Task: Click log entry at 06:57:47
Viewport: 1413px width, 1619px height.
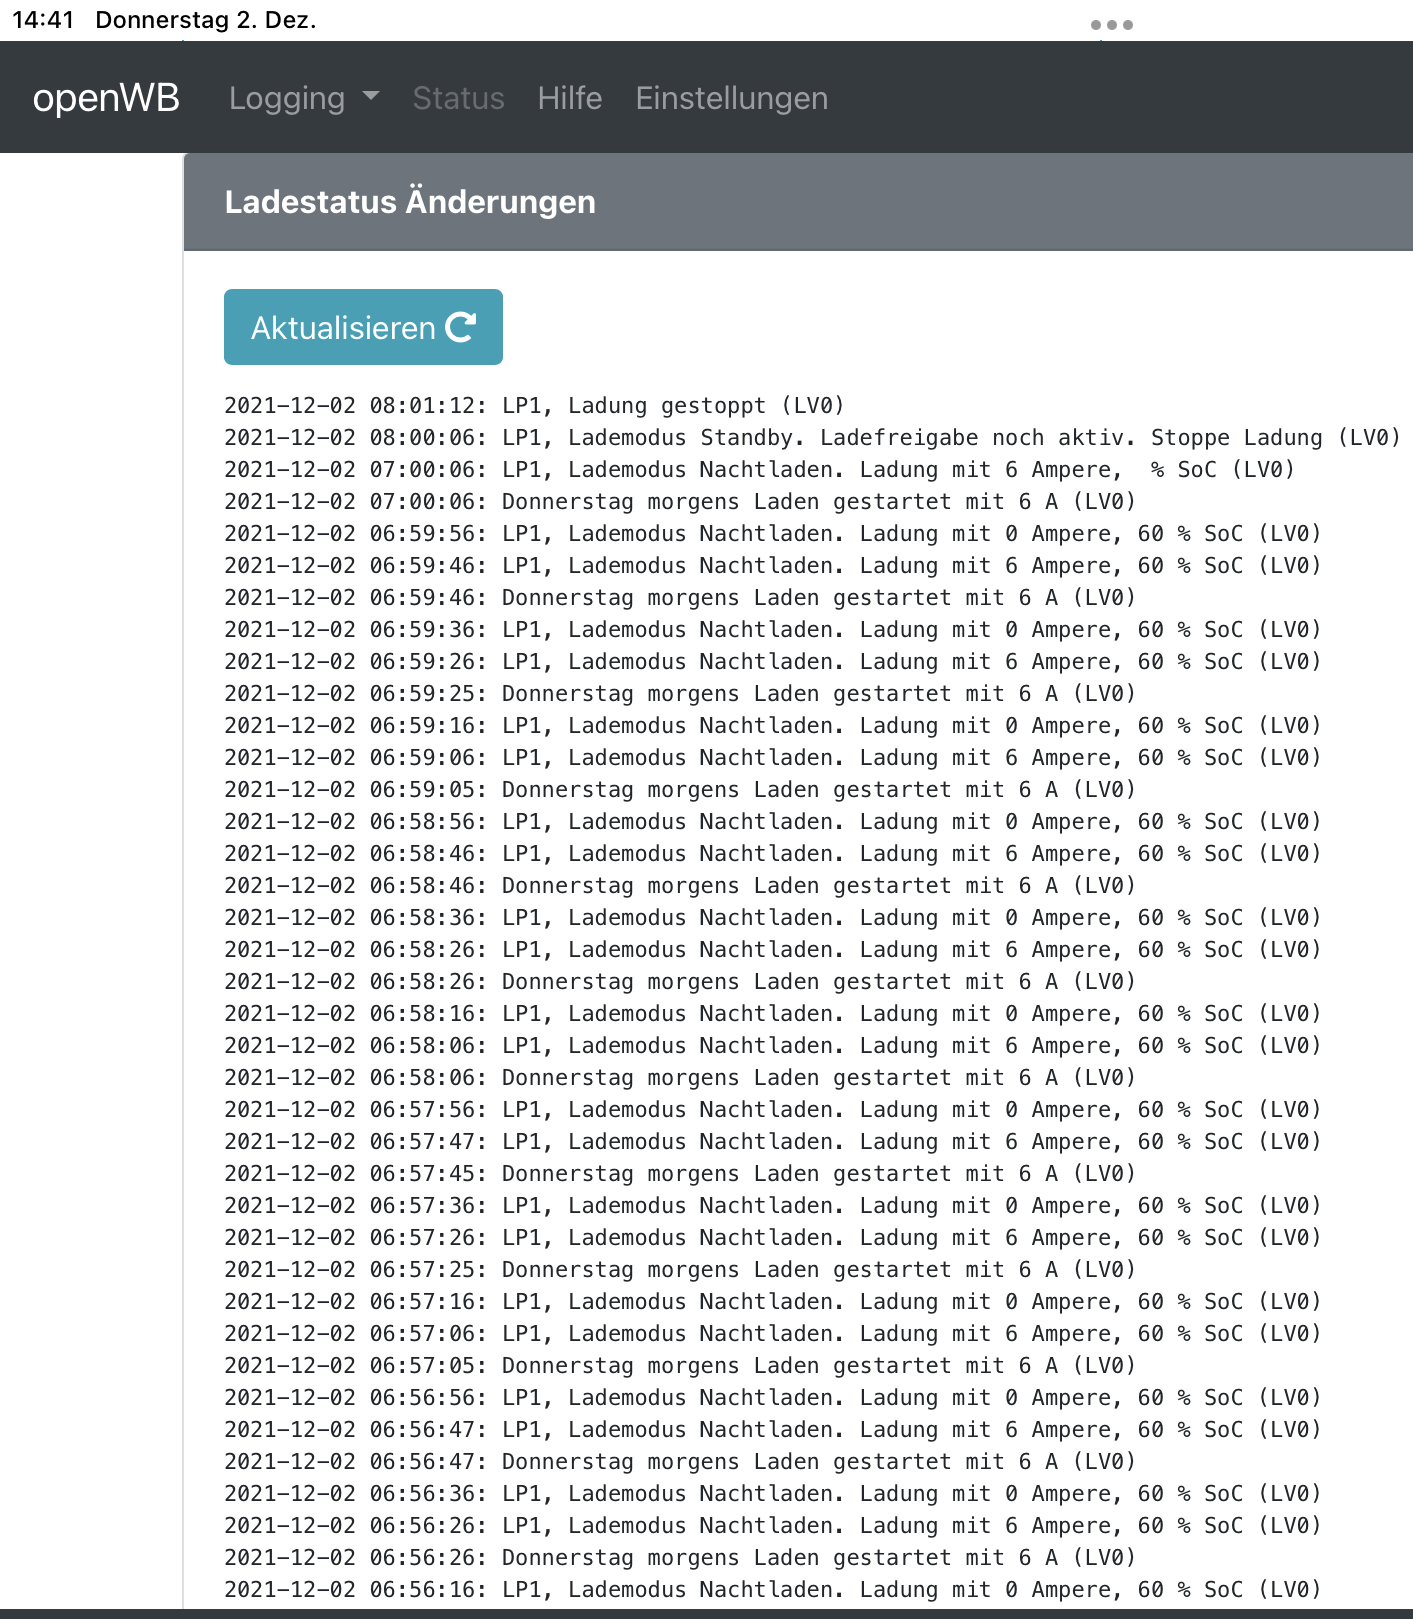Action: [773, 1141]
